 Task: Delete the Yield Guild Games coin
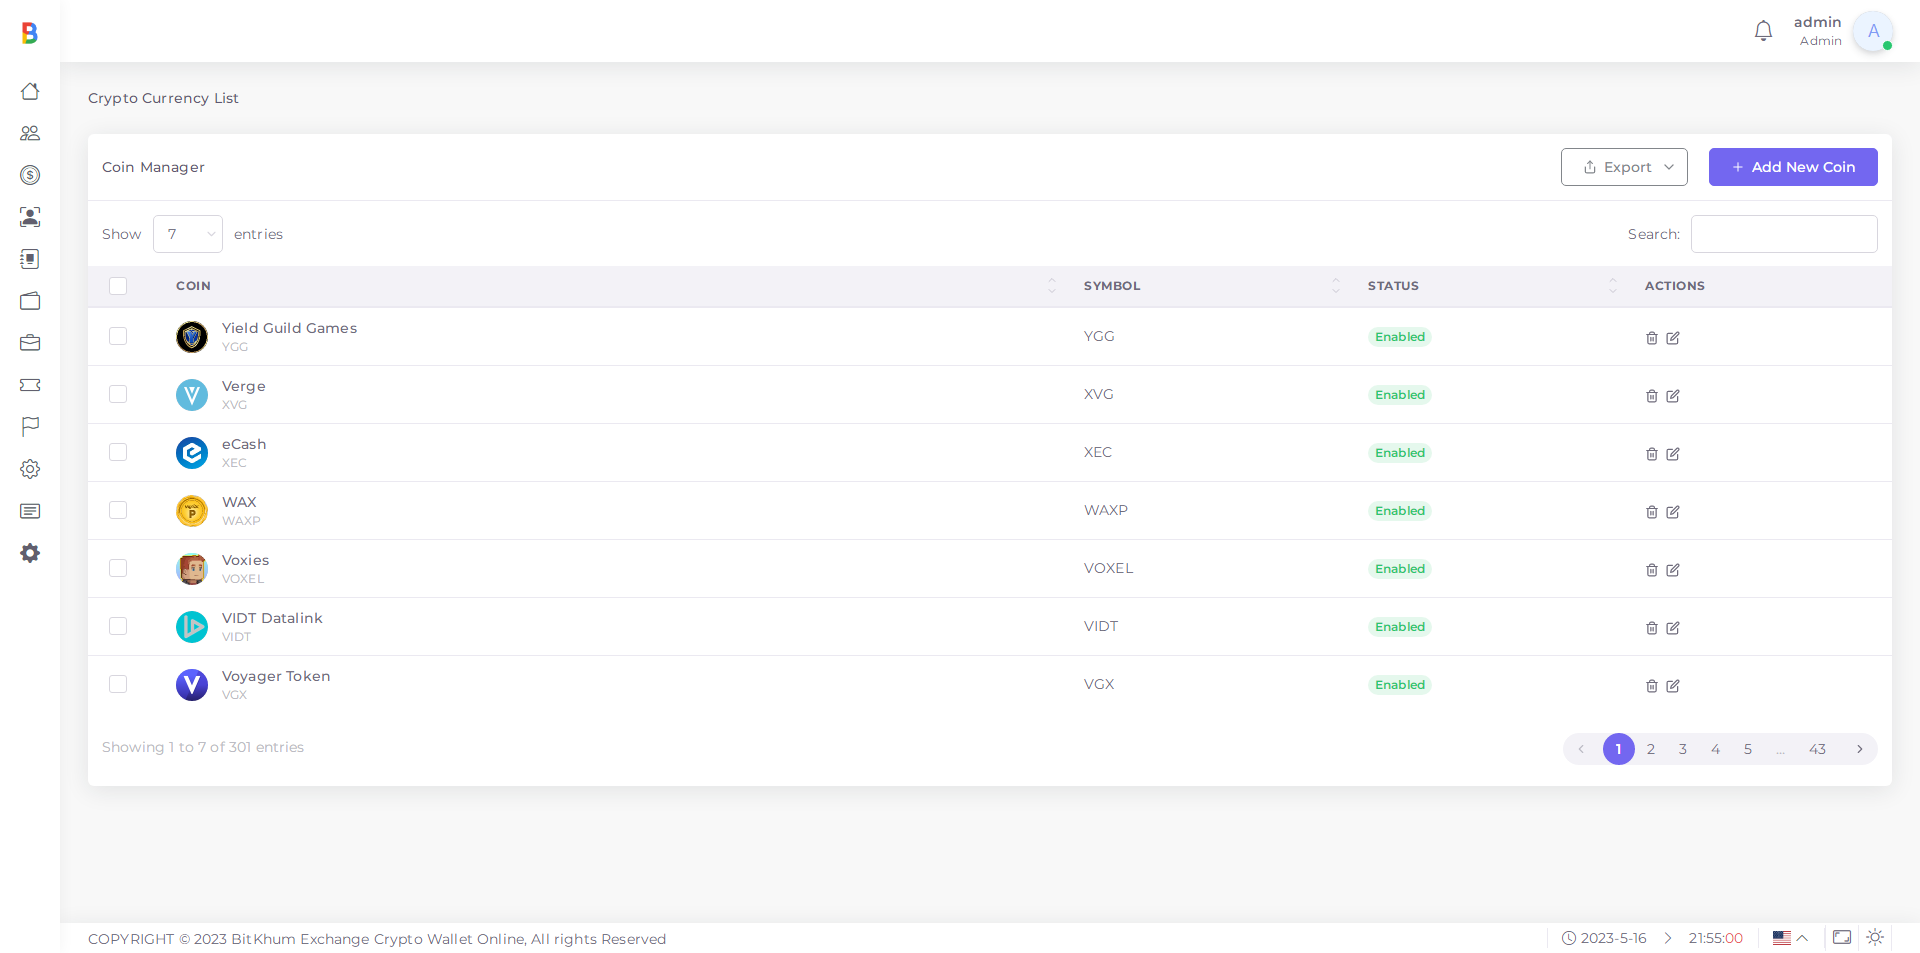1652,338
